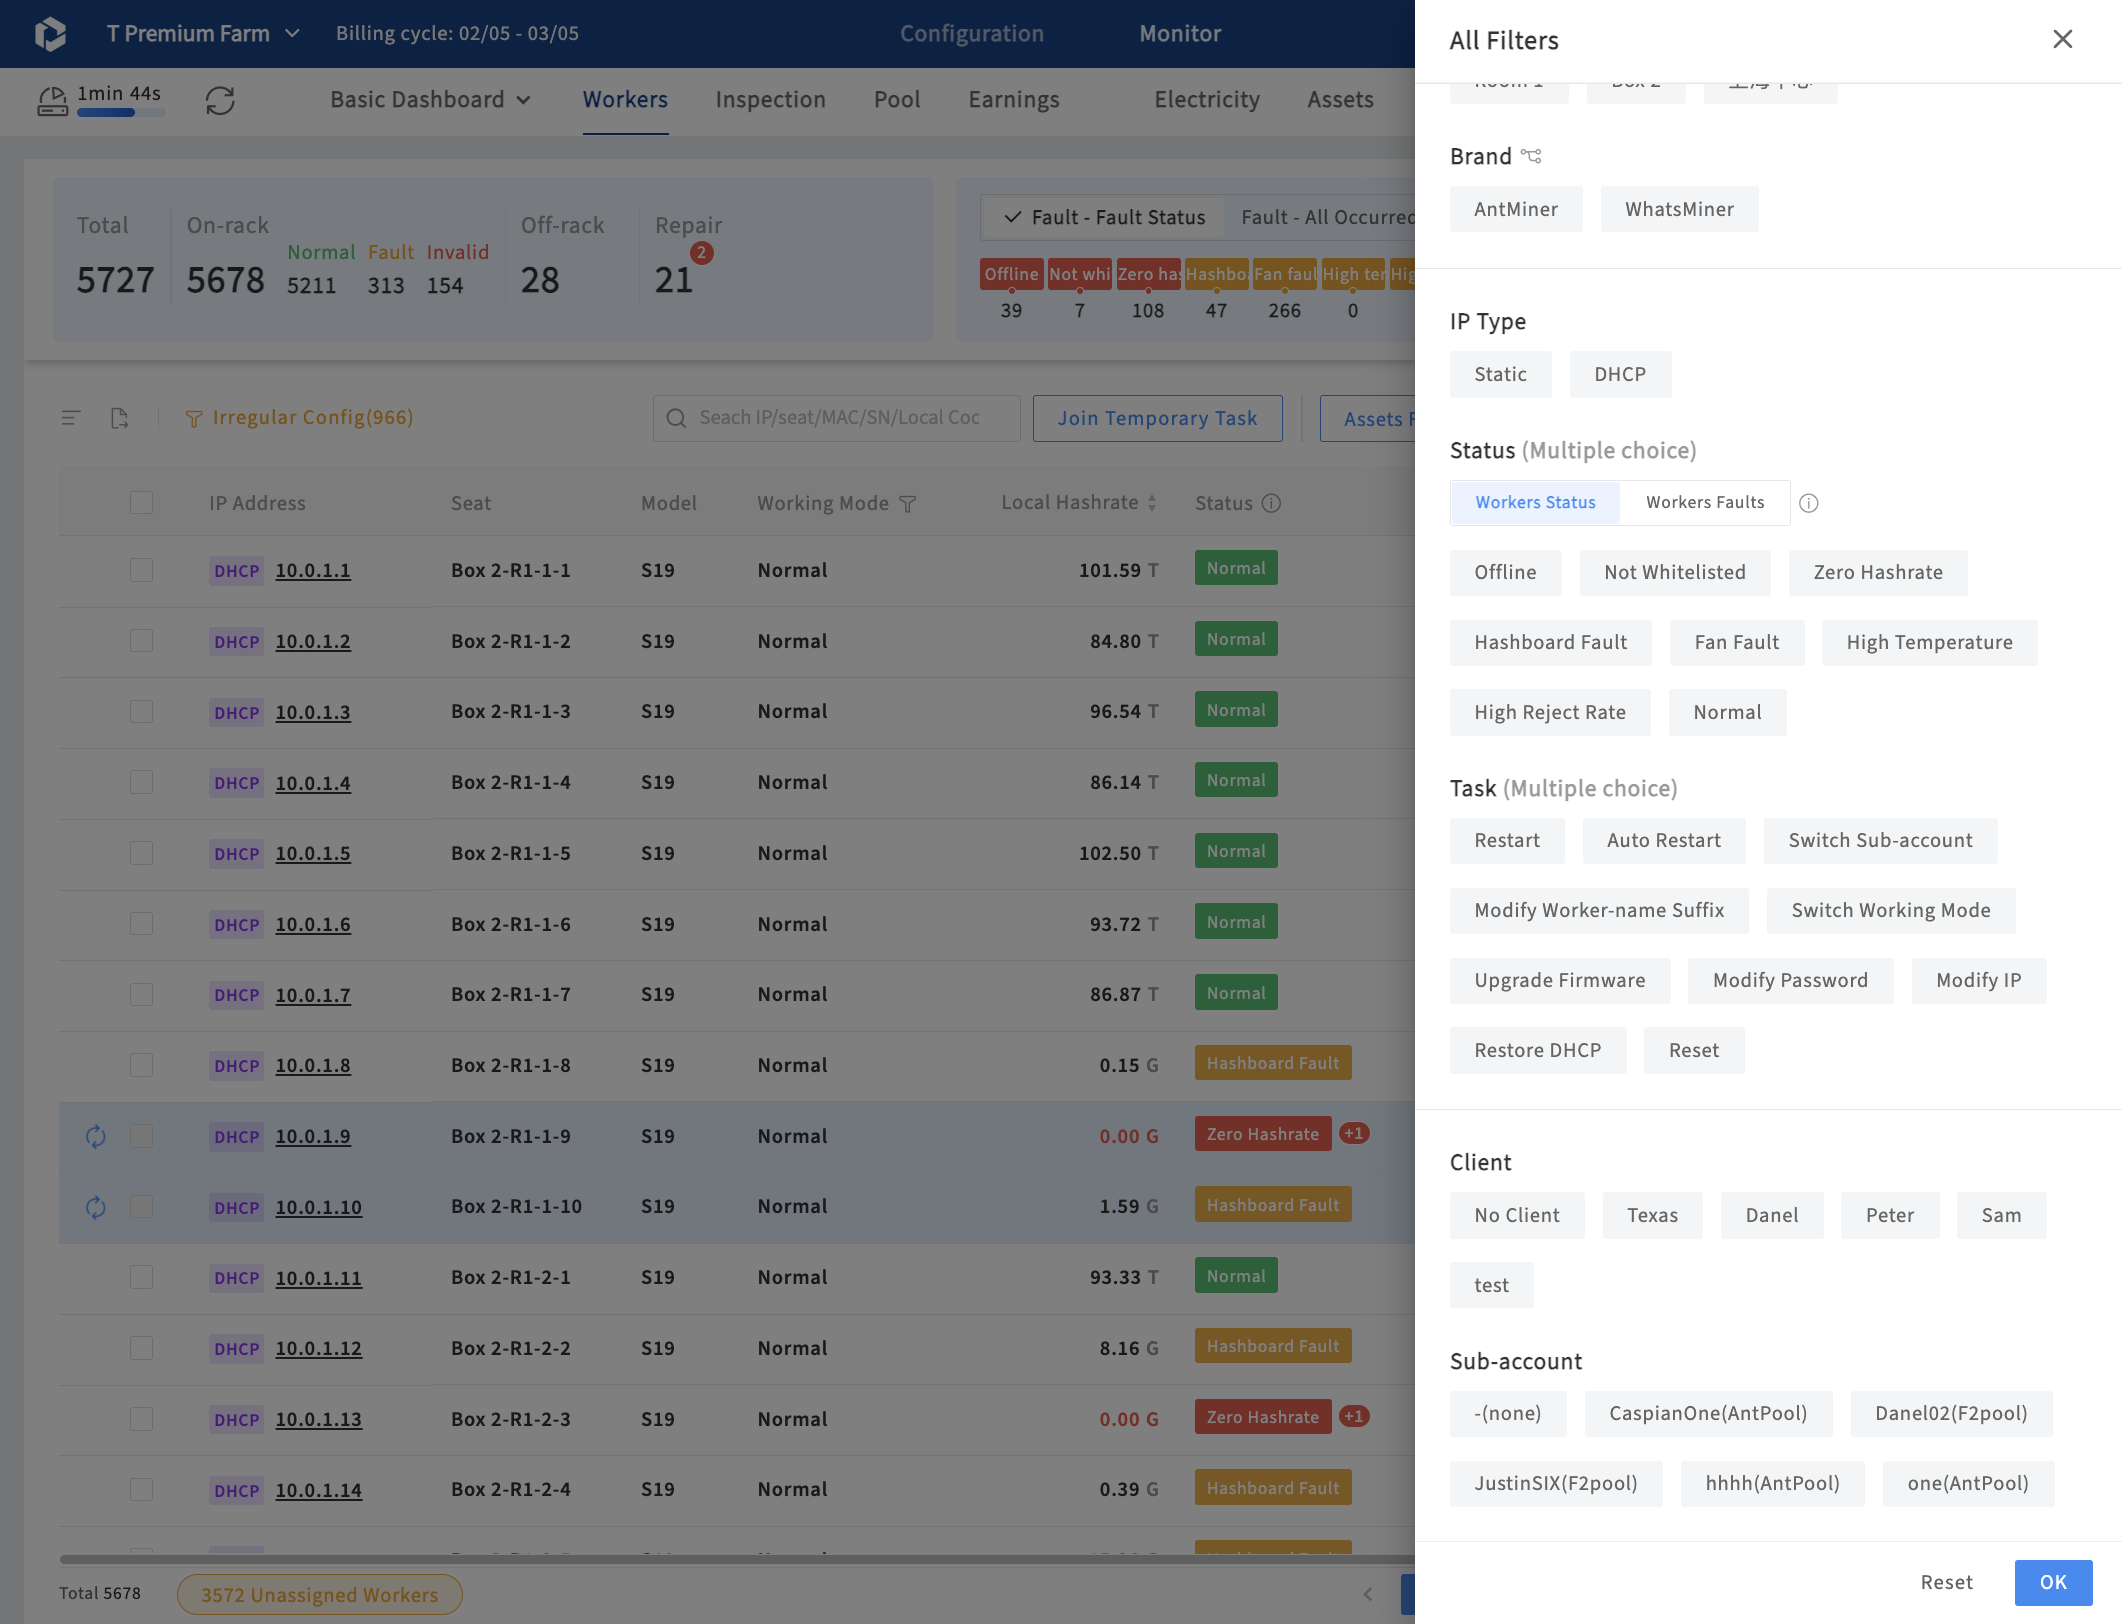Click the Irregular Config filter icon
Viewport: 2122px width, 1624px height.
pos(194,419)
